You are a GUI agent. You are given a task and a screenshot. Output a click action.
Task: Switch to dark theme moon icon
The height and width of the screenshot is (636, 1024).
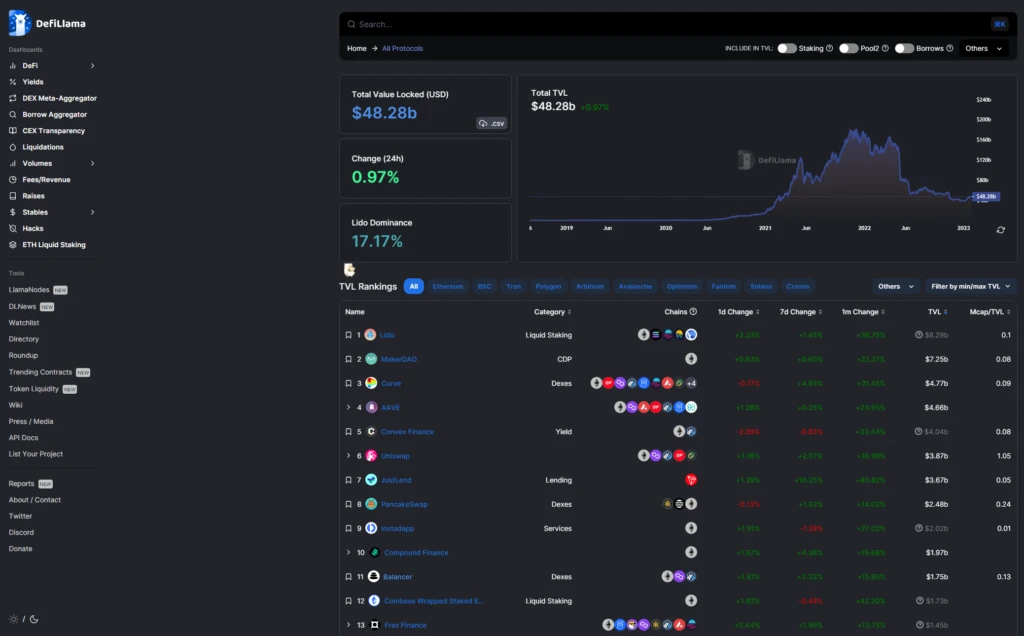click(34, 619)
